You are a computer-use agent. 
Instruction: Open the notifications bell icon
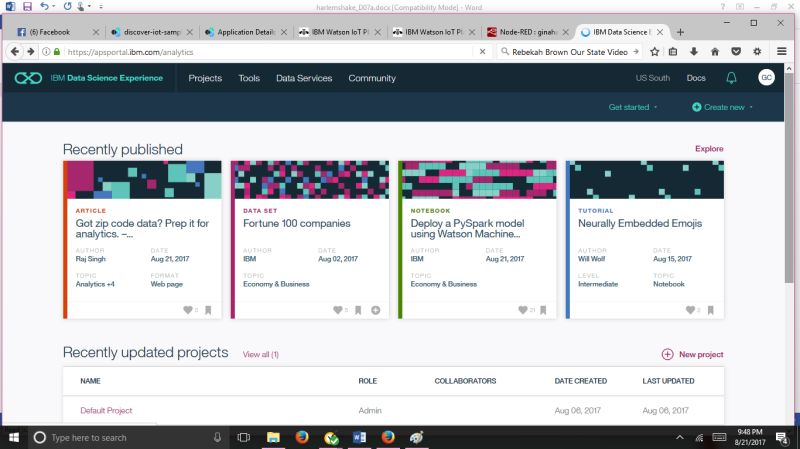click(x=731, y=78)
